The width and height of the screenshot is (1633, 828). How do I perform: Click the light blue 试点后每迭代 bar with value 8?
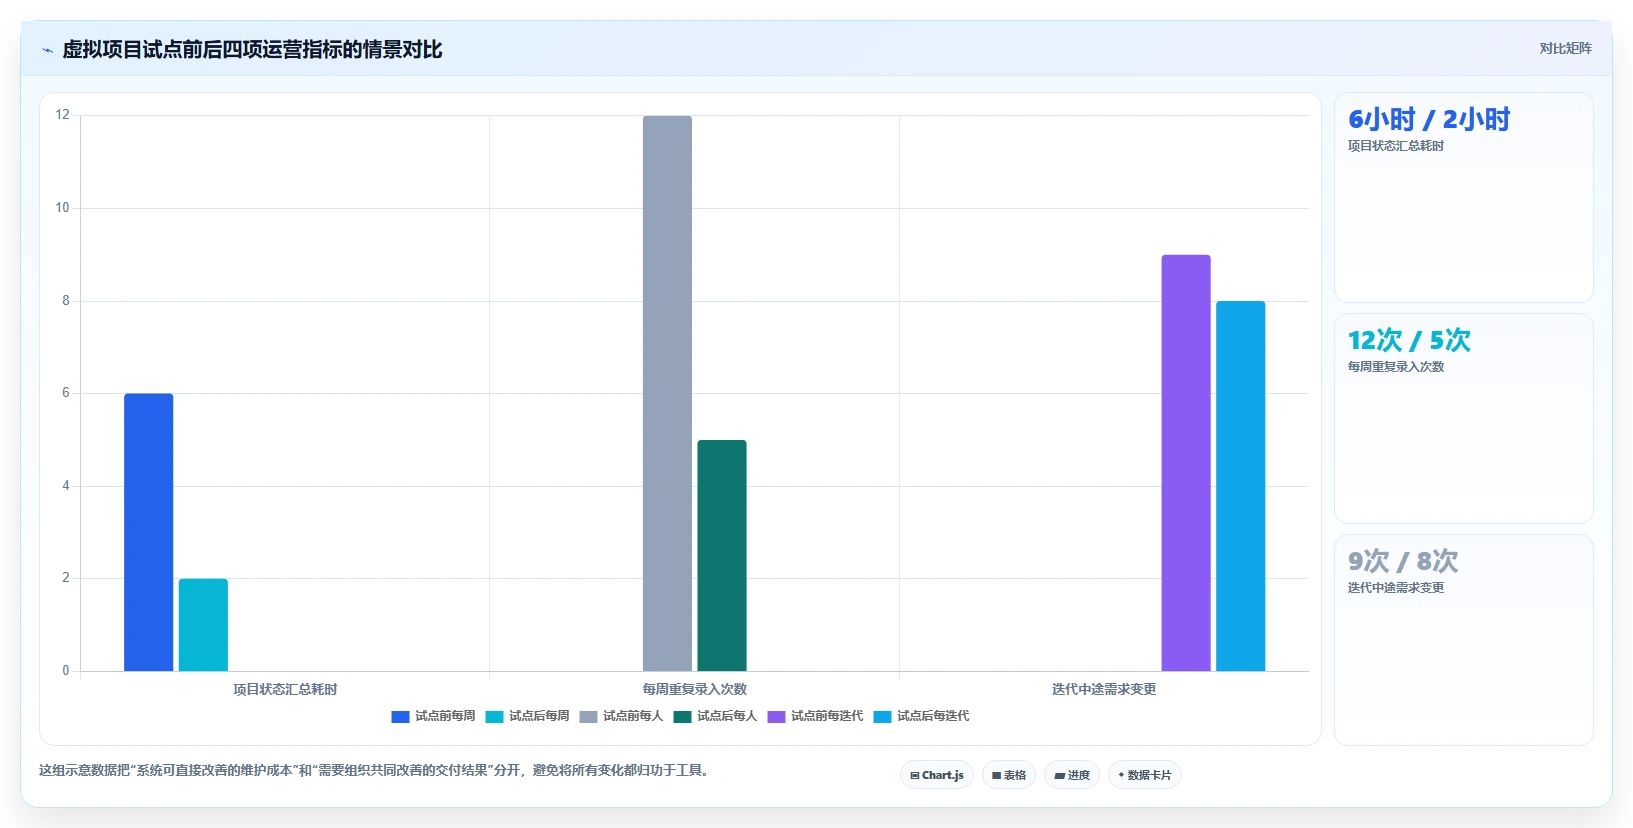1241,486
